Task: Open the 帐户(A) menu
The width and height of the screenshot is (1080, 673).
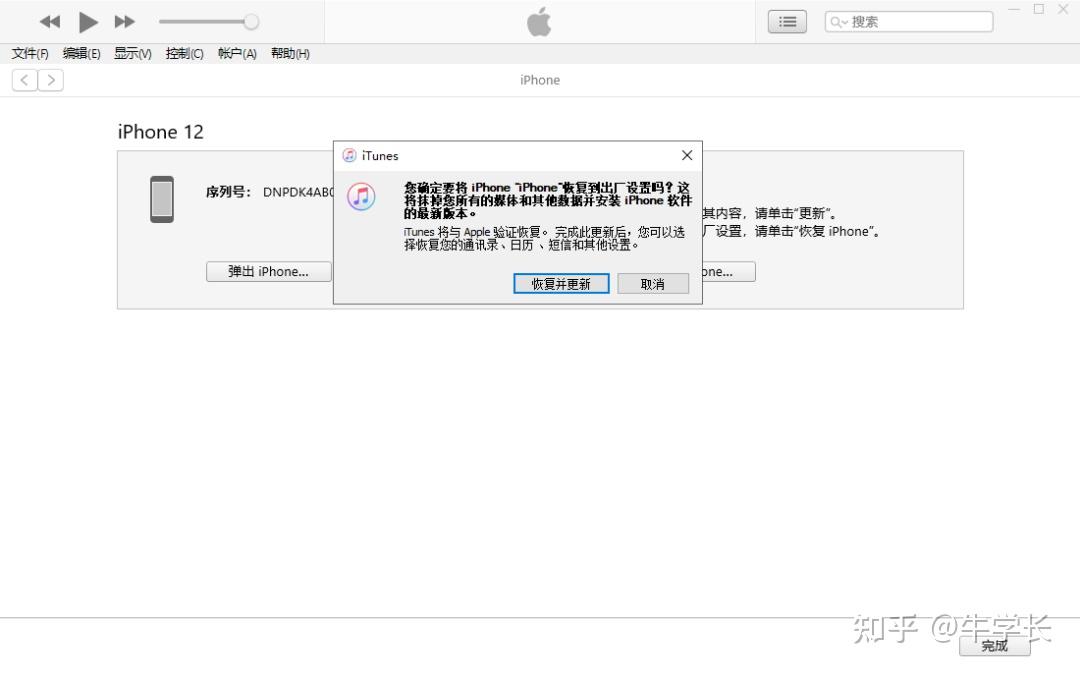Action: pyautogui.click(x=237, y=54)
